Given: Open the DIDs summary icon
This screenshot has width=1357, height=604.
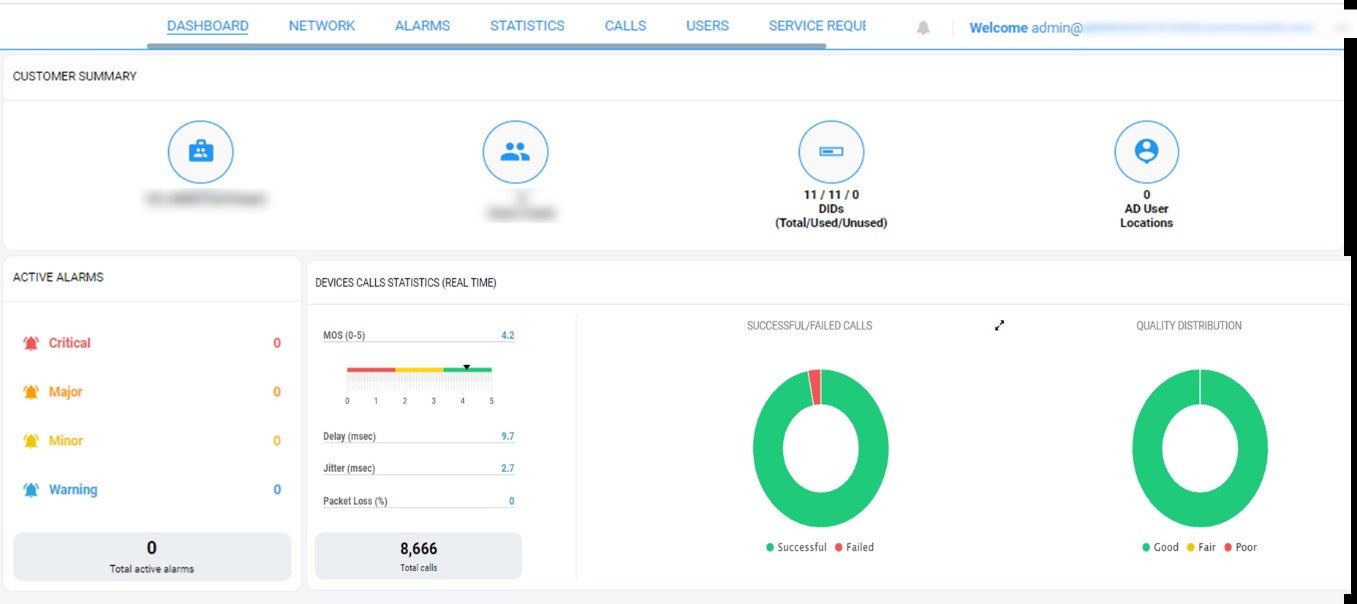Looking at the screenshot, I should [x=831, y=151].
